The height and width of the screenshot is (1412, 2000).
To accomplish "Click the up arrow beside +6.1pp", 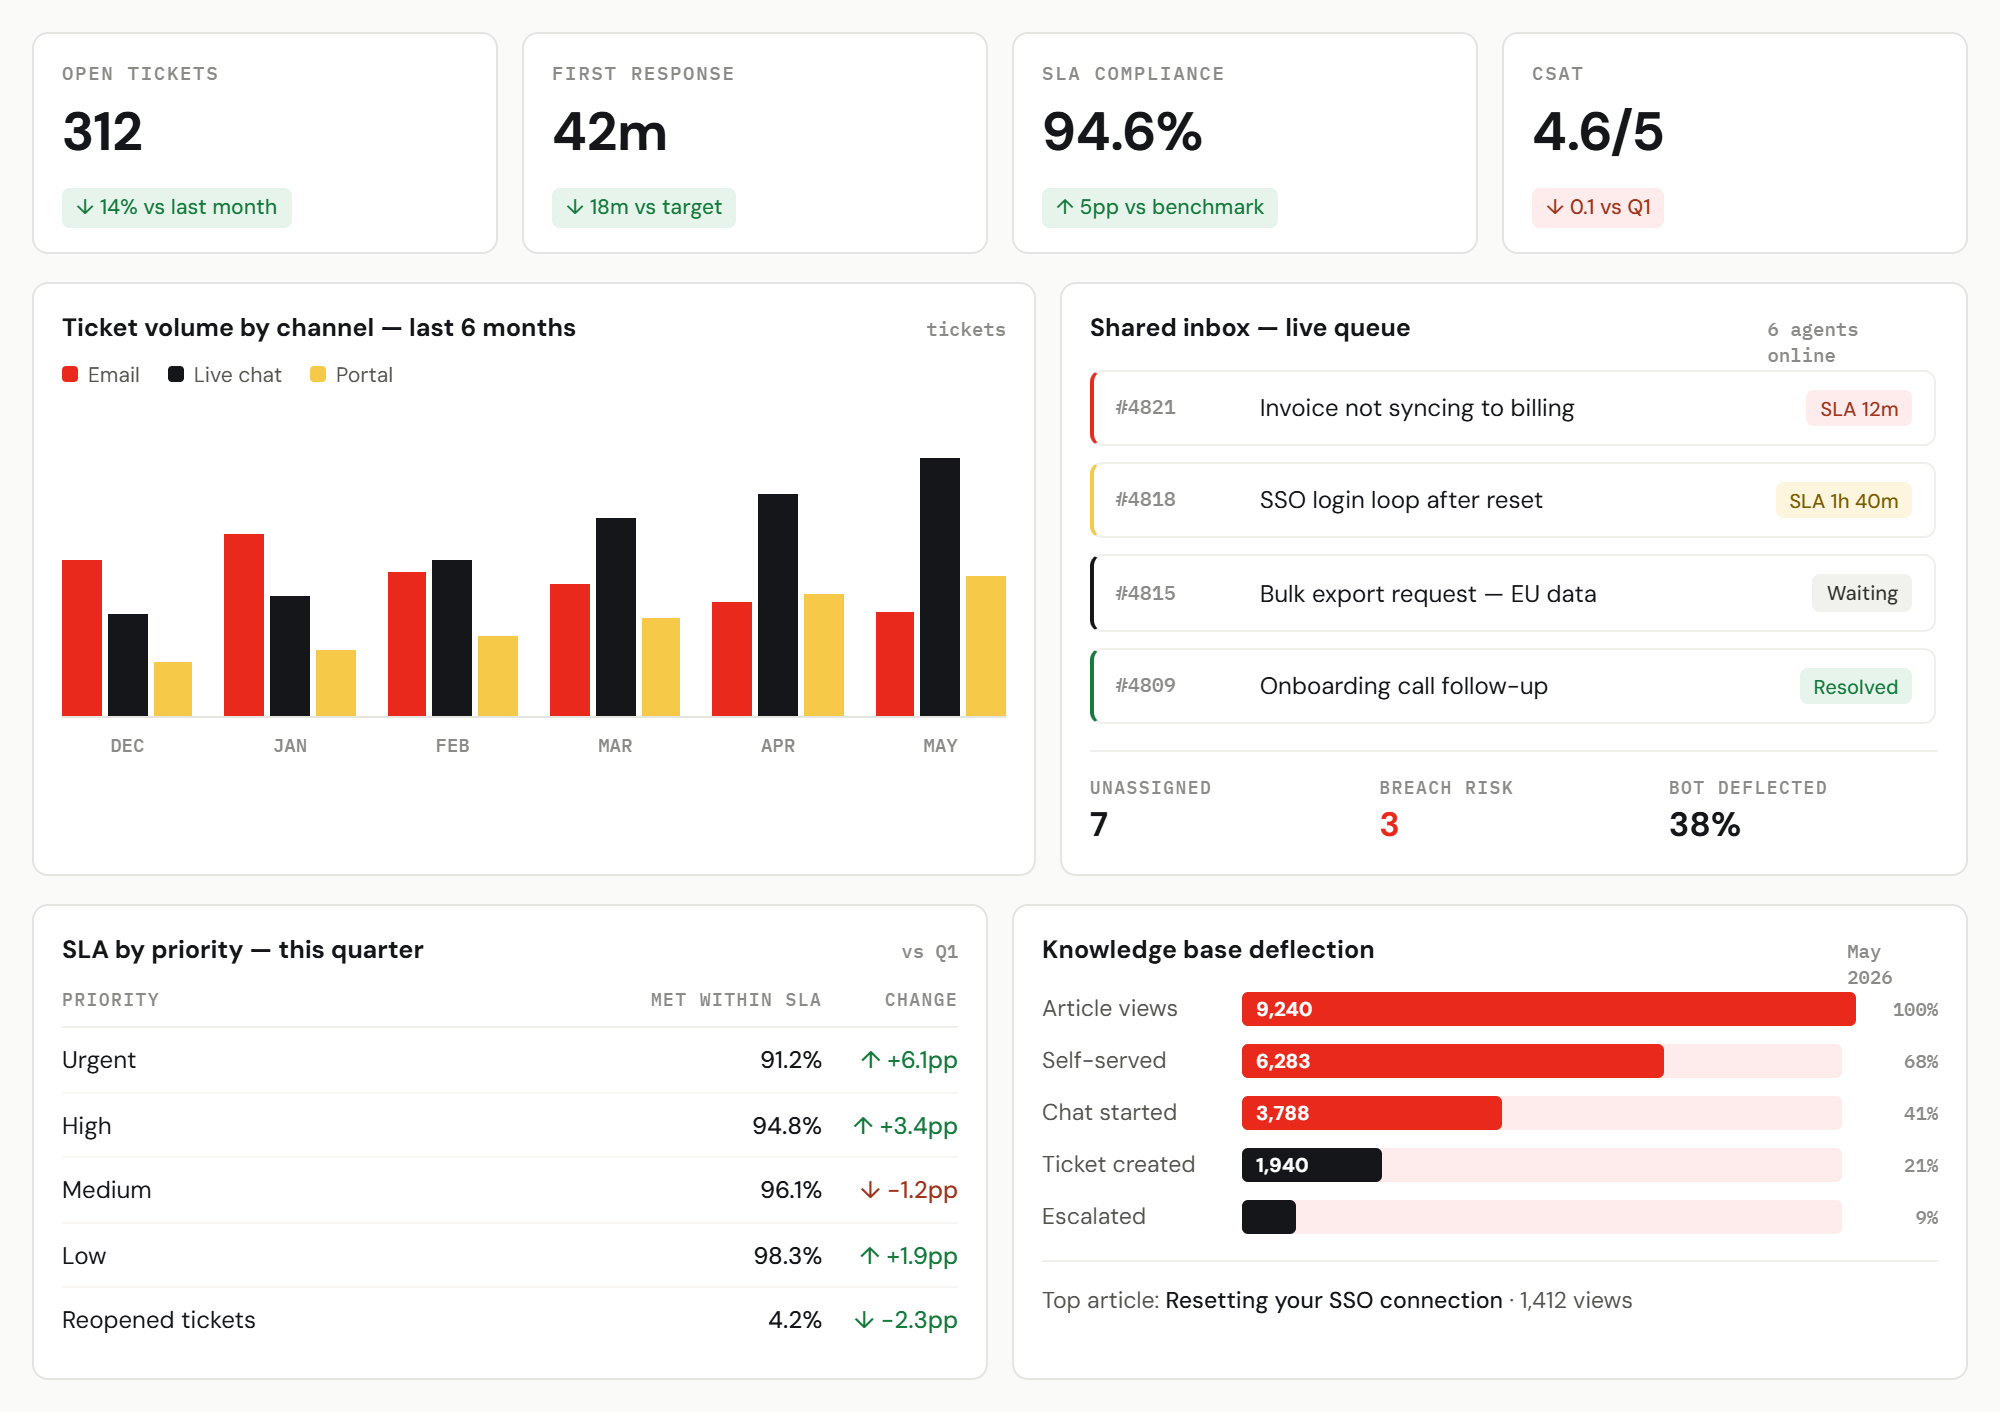I will [871, 1060].
